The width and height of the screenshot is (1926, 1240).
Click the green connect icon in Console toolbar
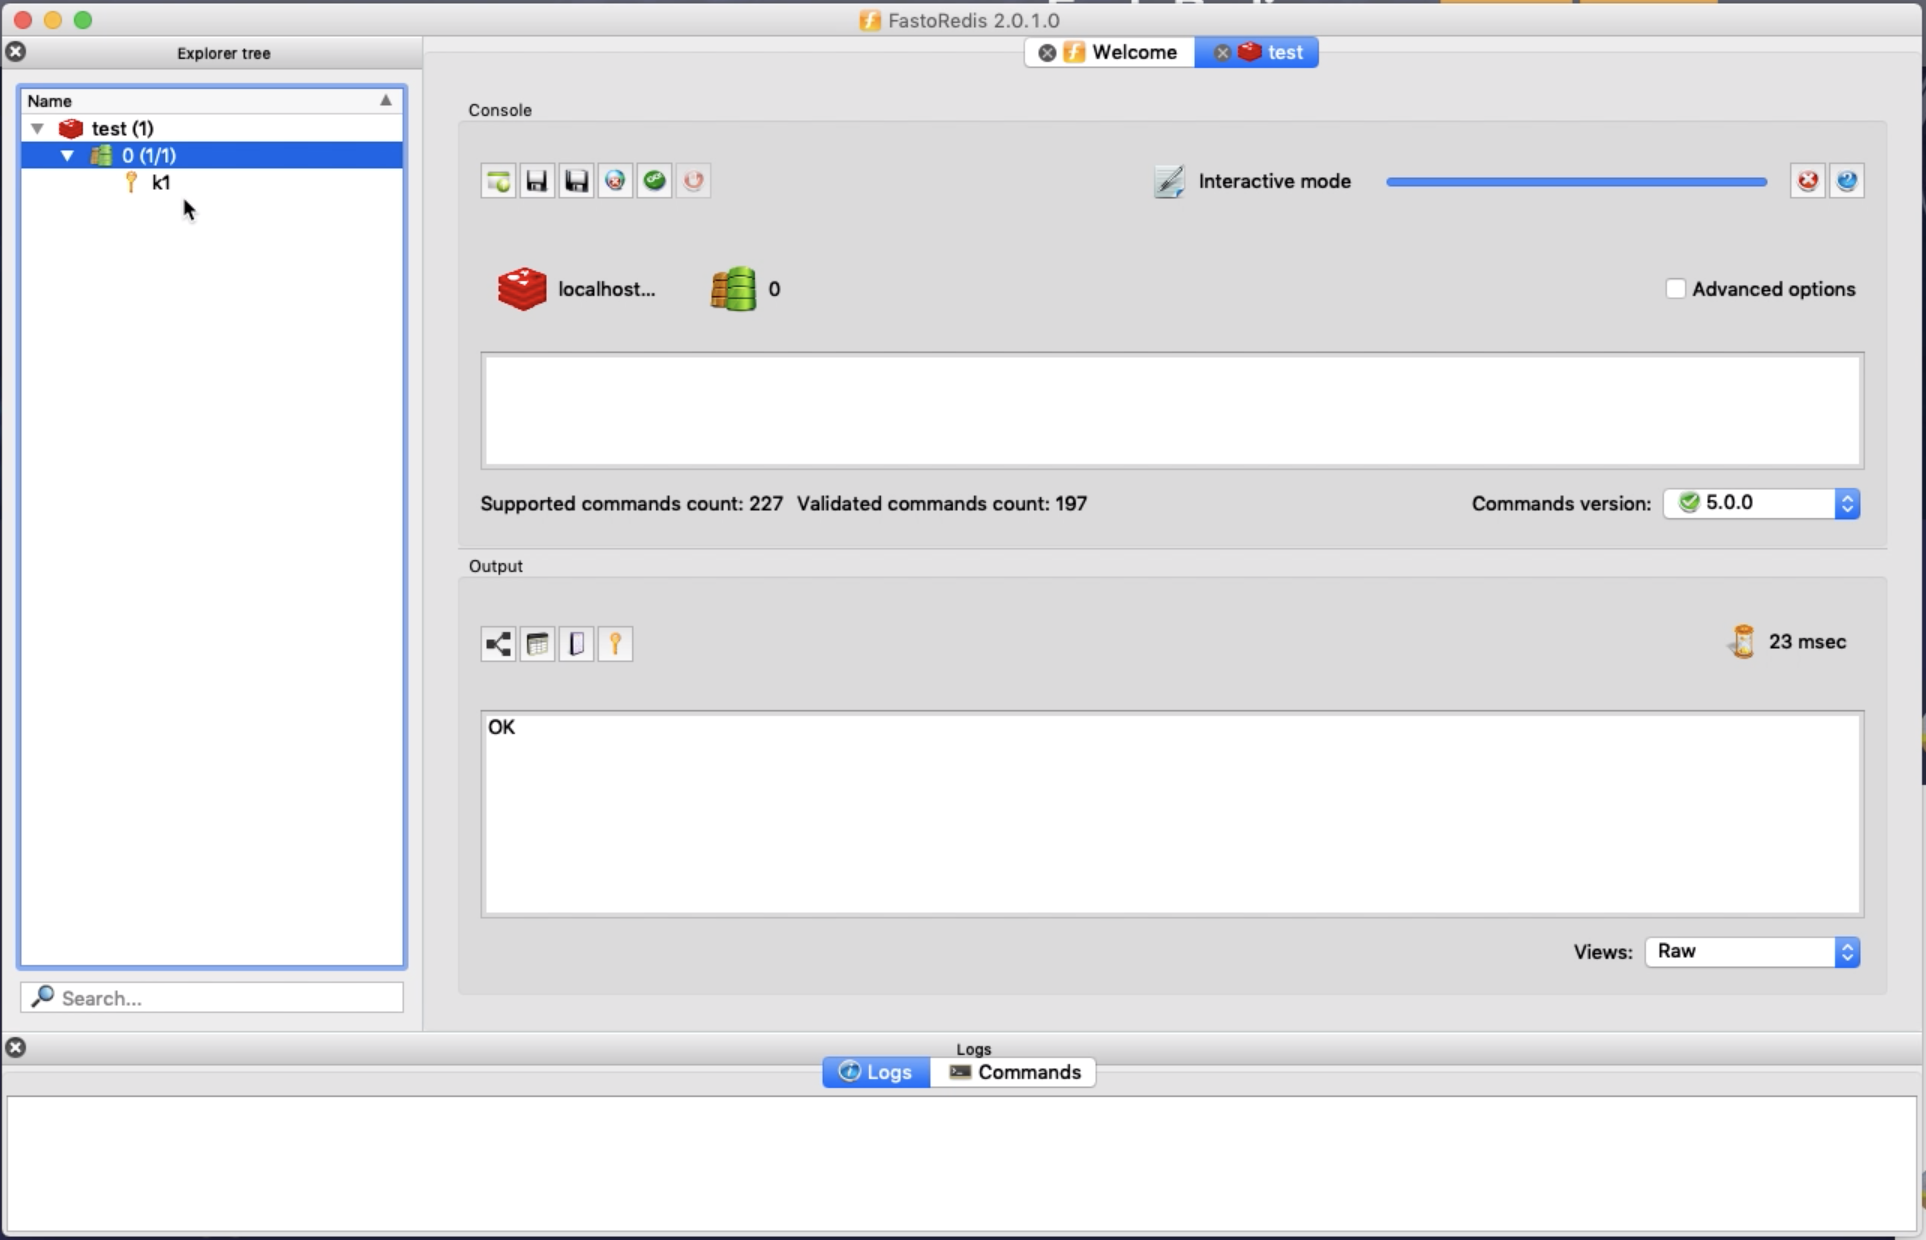click(x=654, y=181)
